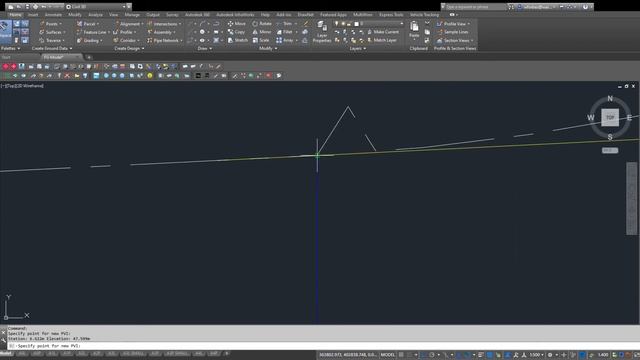Expand the Modify panel title
640x360 pixels.
point(268,48)
